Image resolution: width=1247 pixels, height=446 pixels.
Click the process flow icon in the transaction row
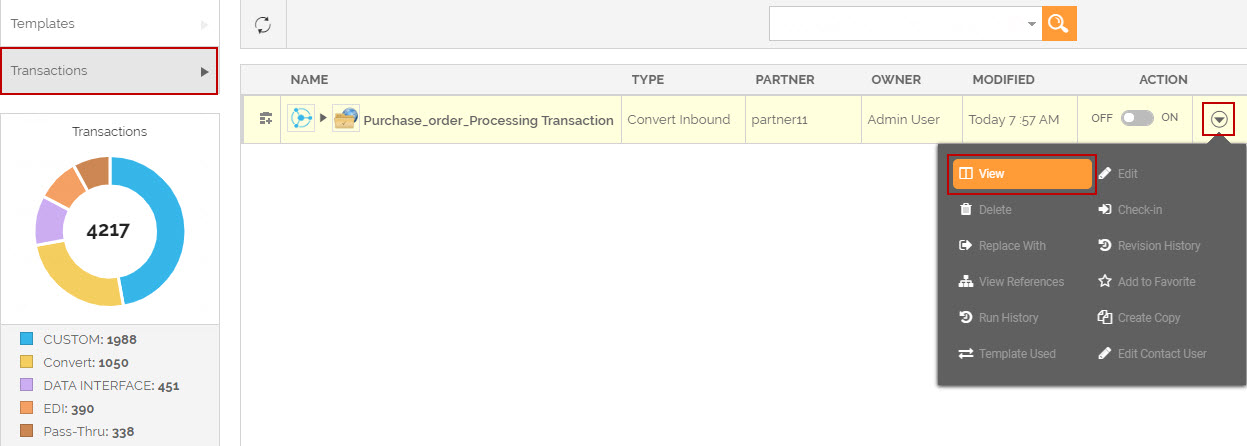(301, 119)
